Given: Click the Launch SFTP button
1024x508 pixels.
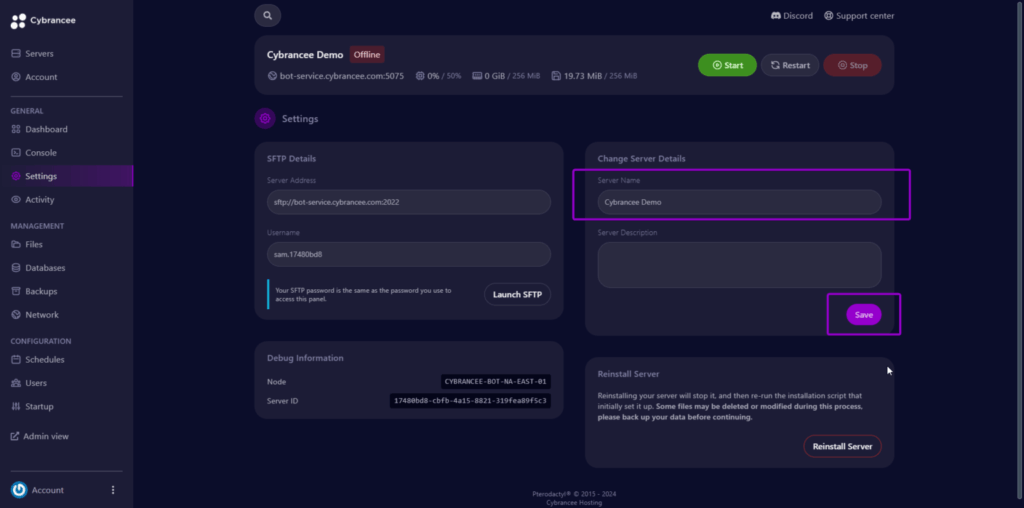Looking at the screenshot, I should click(517, 294).
